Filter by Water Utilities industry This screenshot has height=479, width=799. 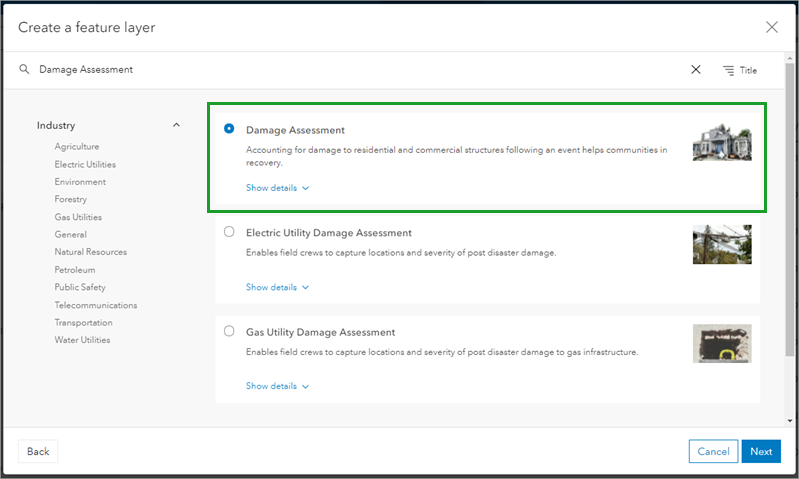click(x=82, y=339)
